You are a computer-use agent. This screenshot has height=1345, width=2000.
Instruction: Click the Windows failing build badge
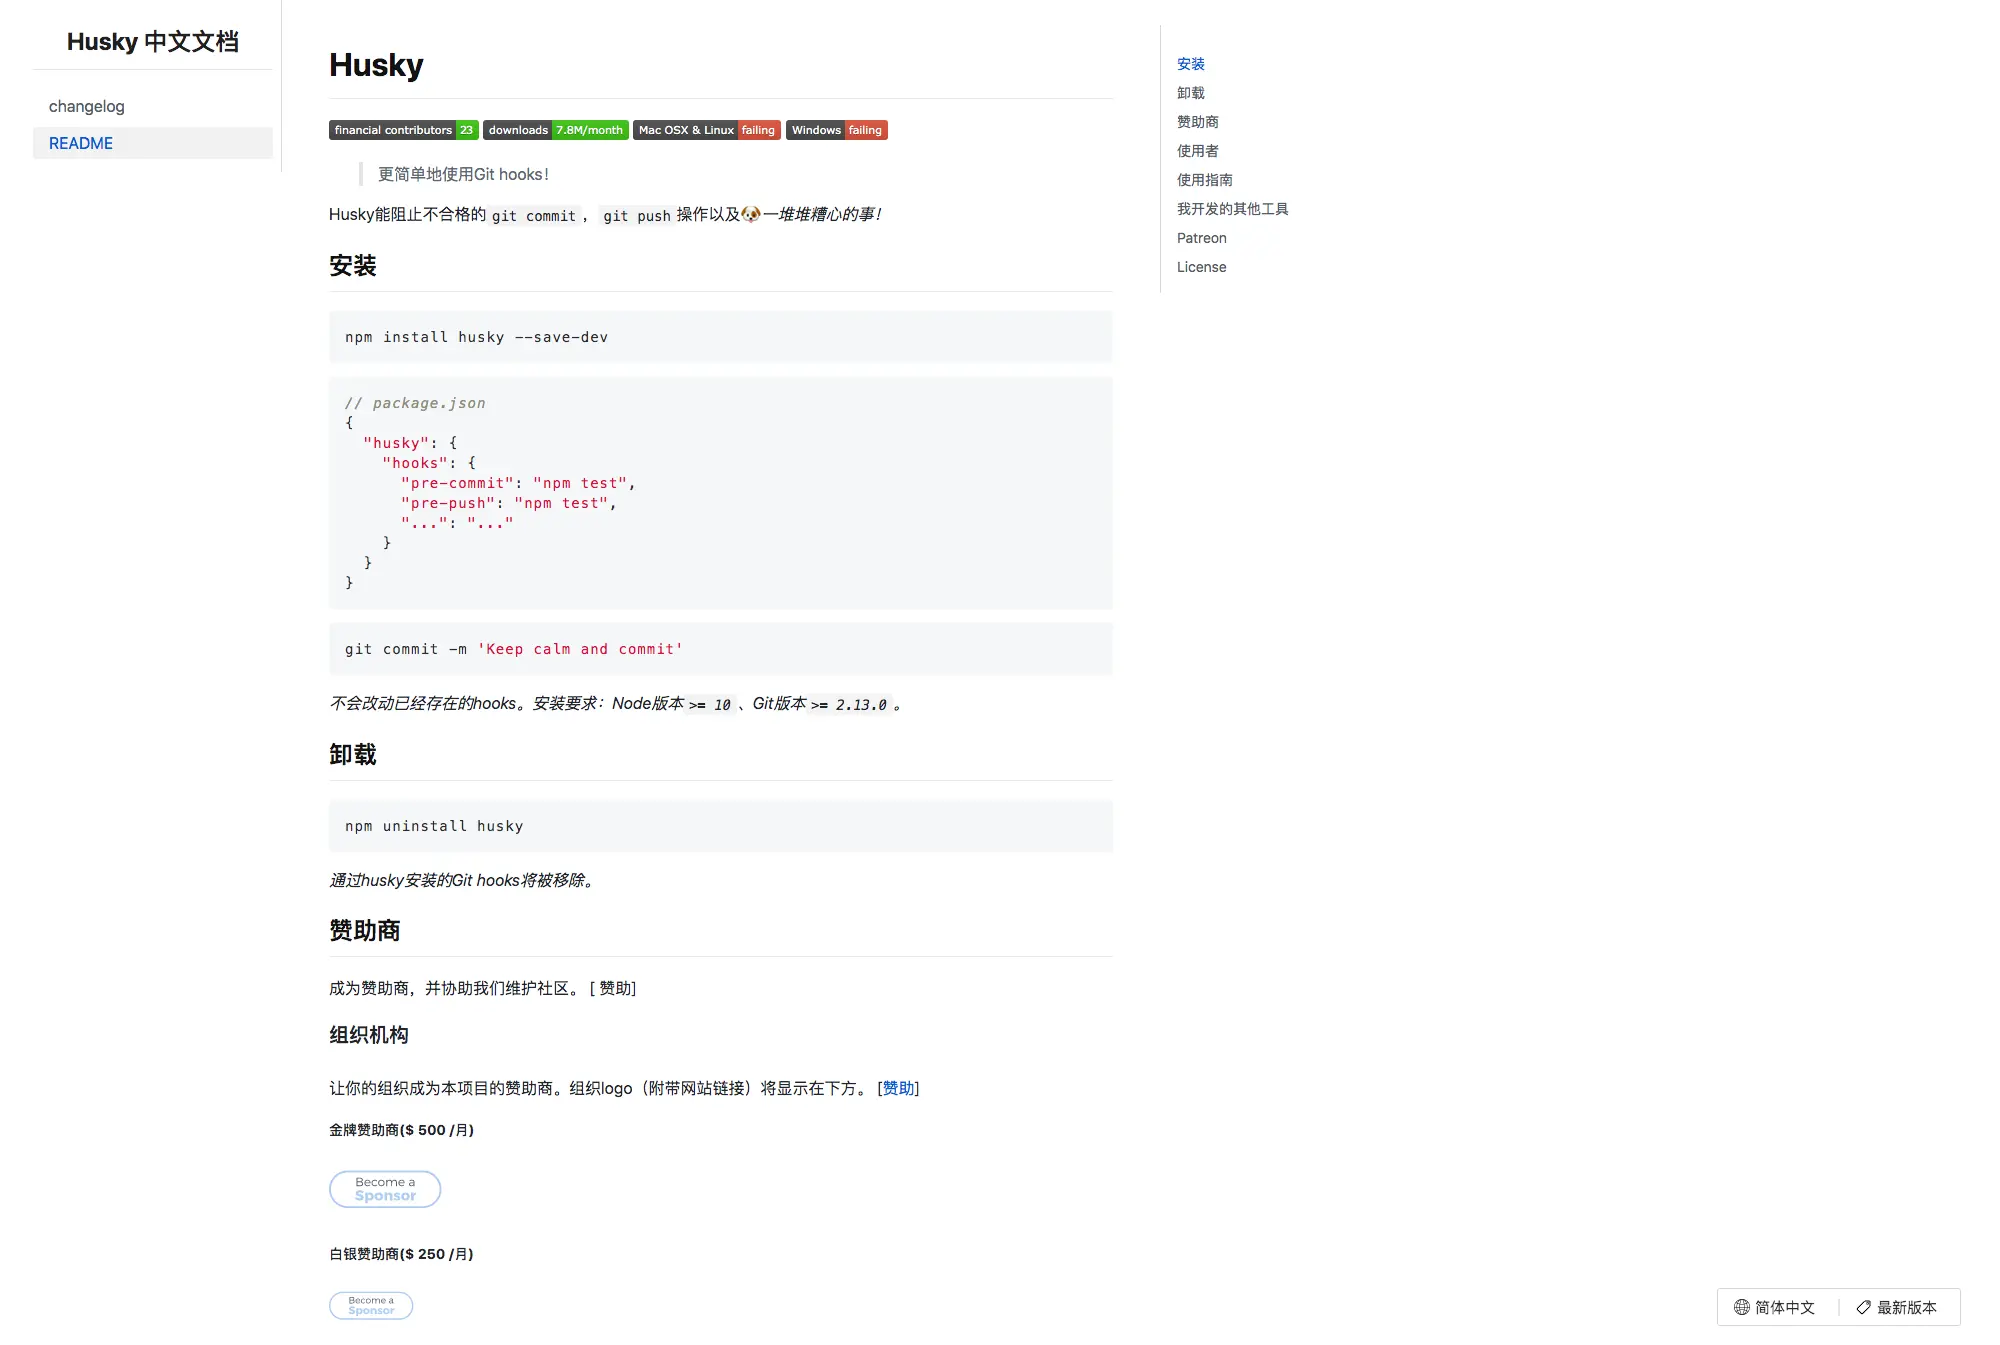(x=836, y=130)
